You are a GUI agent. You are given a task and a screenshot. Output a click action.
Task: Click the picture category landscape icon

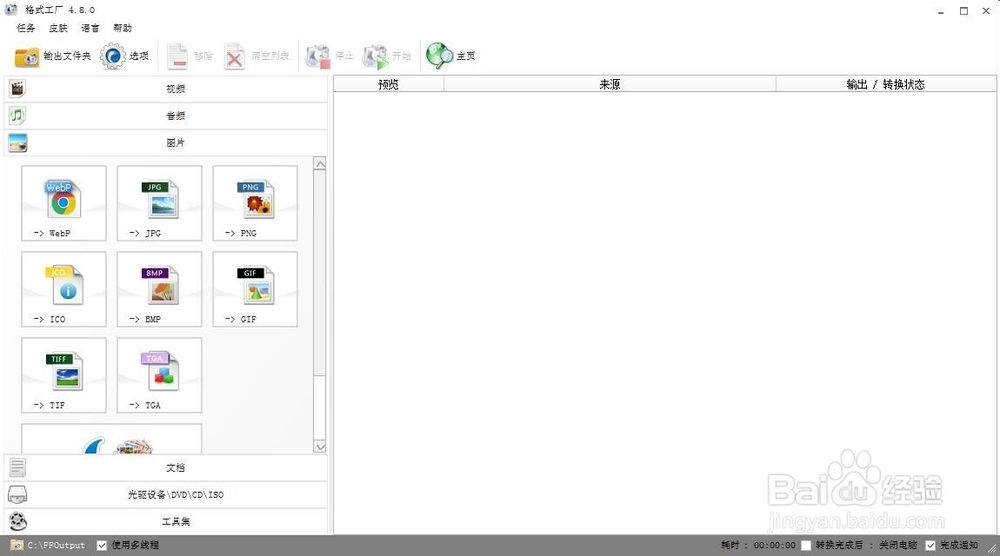(17, 143)
